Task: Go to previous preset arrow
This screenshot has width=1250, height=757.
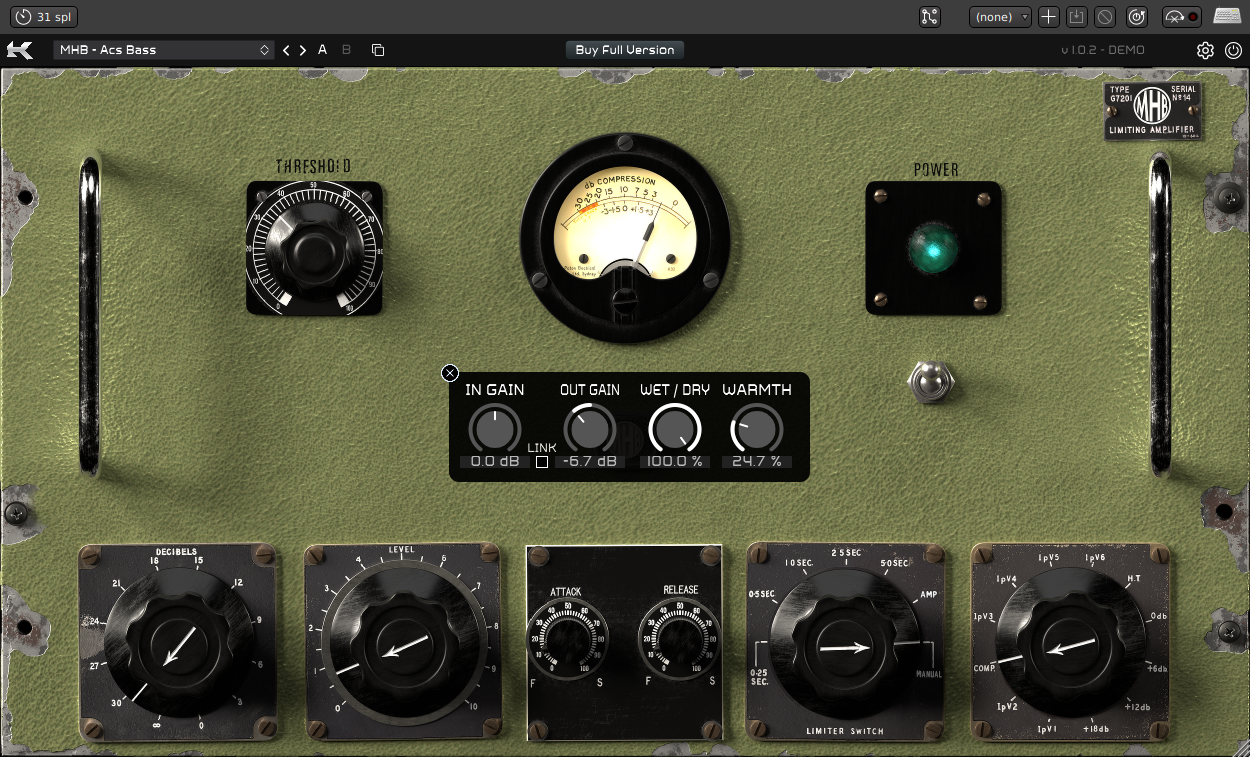Action: click(x=286, y=50)
